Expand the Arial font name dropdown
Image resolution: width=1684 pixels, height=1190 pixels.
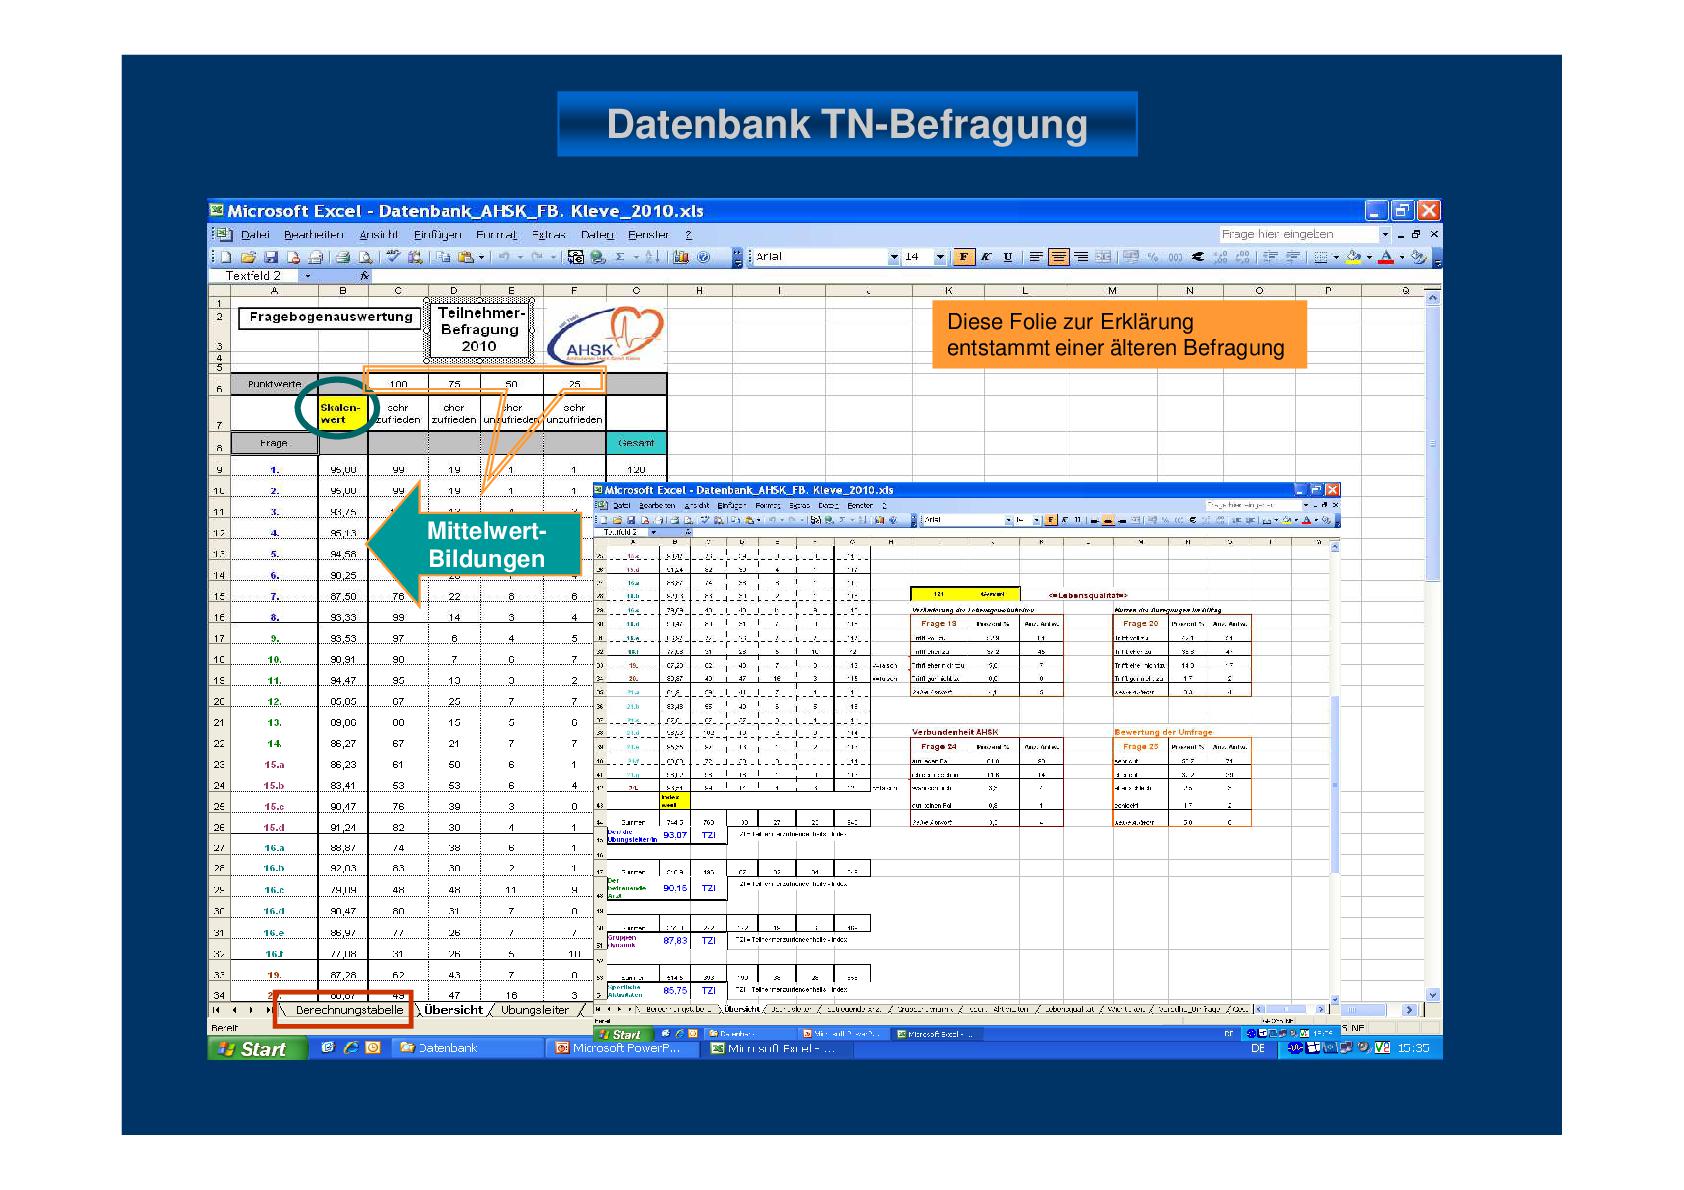[894, 258]
